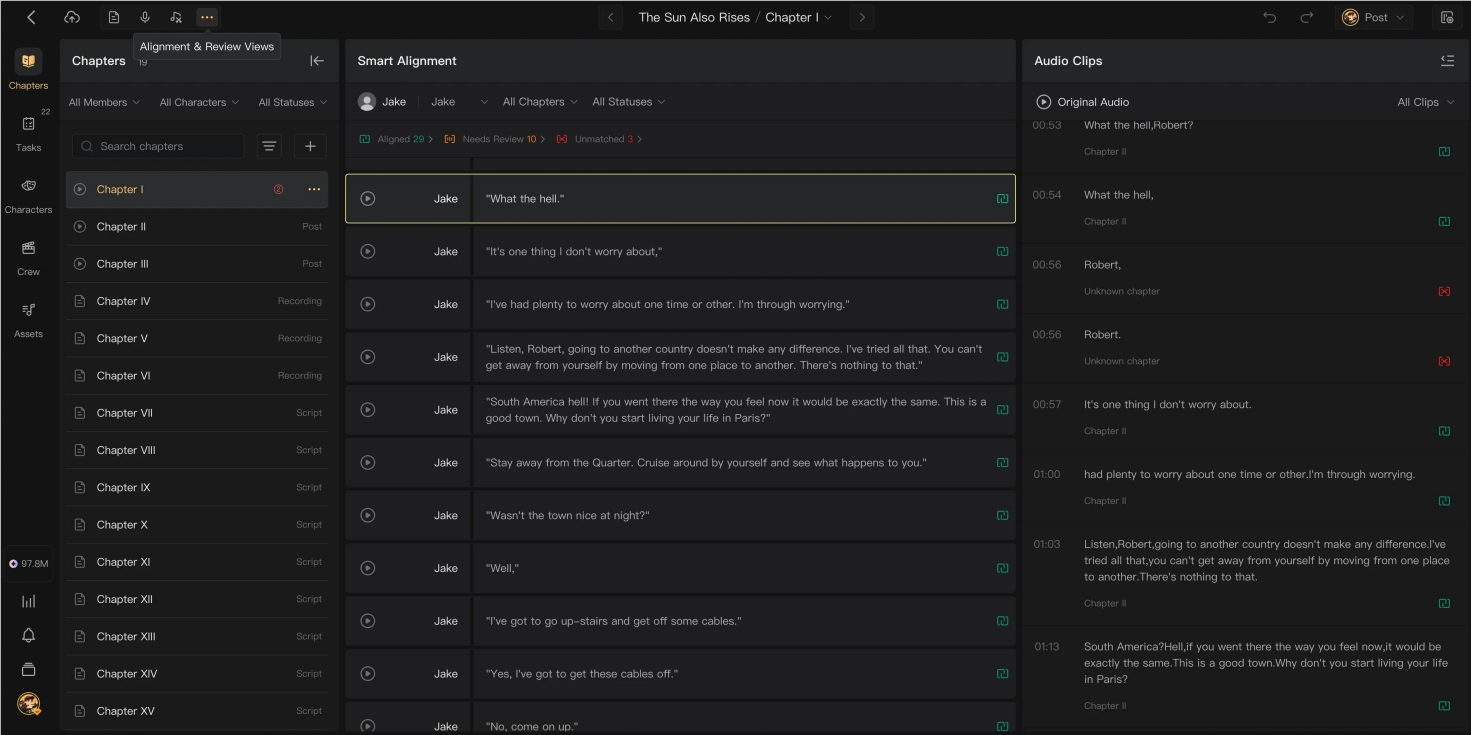This screenshot has height=735, width=1471.
Task: Open the Assets sidebar section
Action: pos(28,319)
